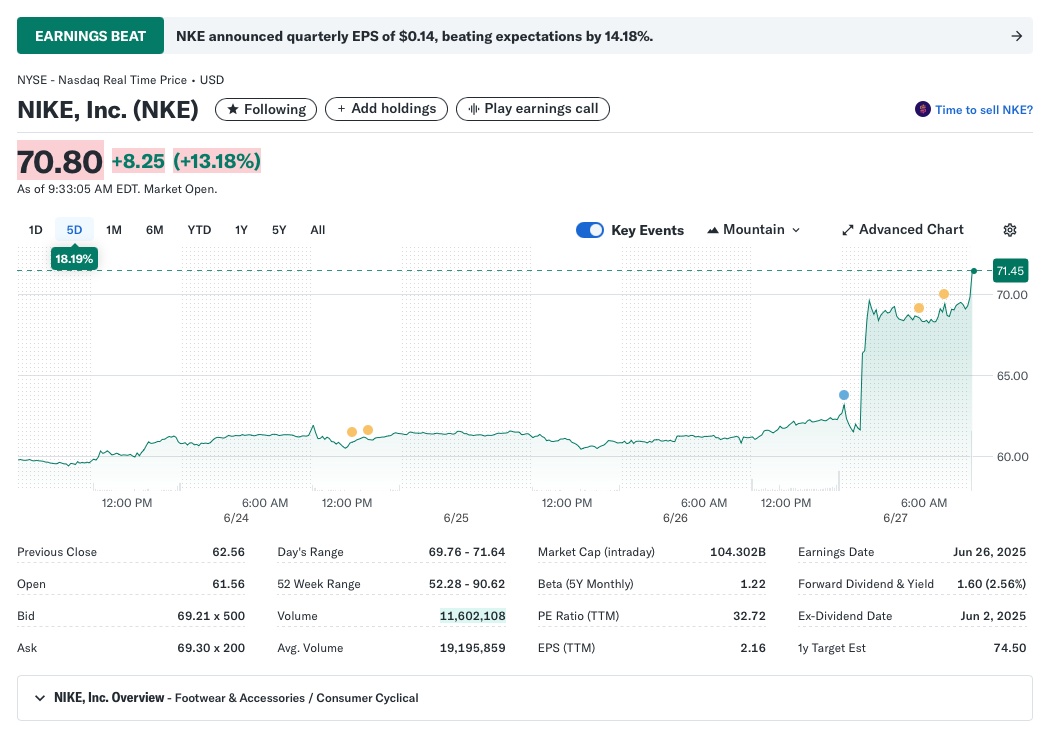
Task: Click the Earnings Date Jun 26, 2025
Action: pyautogui.click(x=989, y=552)
